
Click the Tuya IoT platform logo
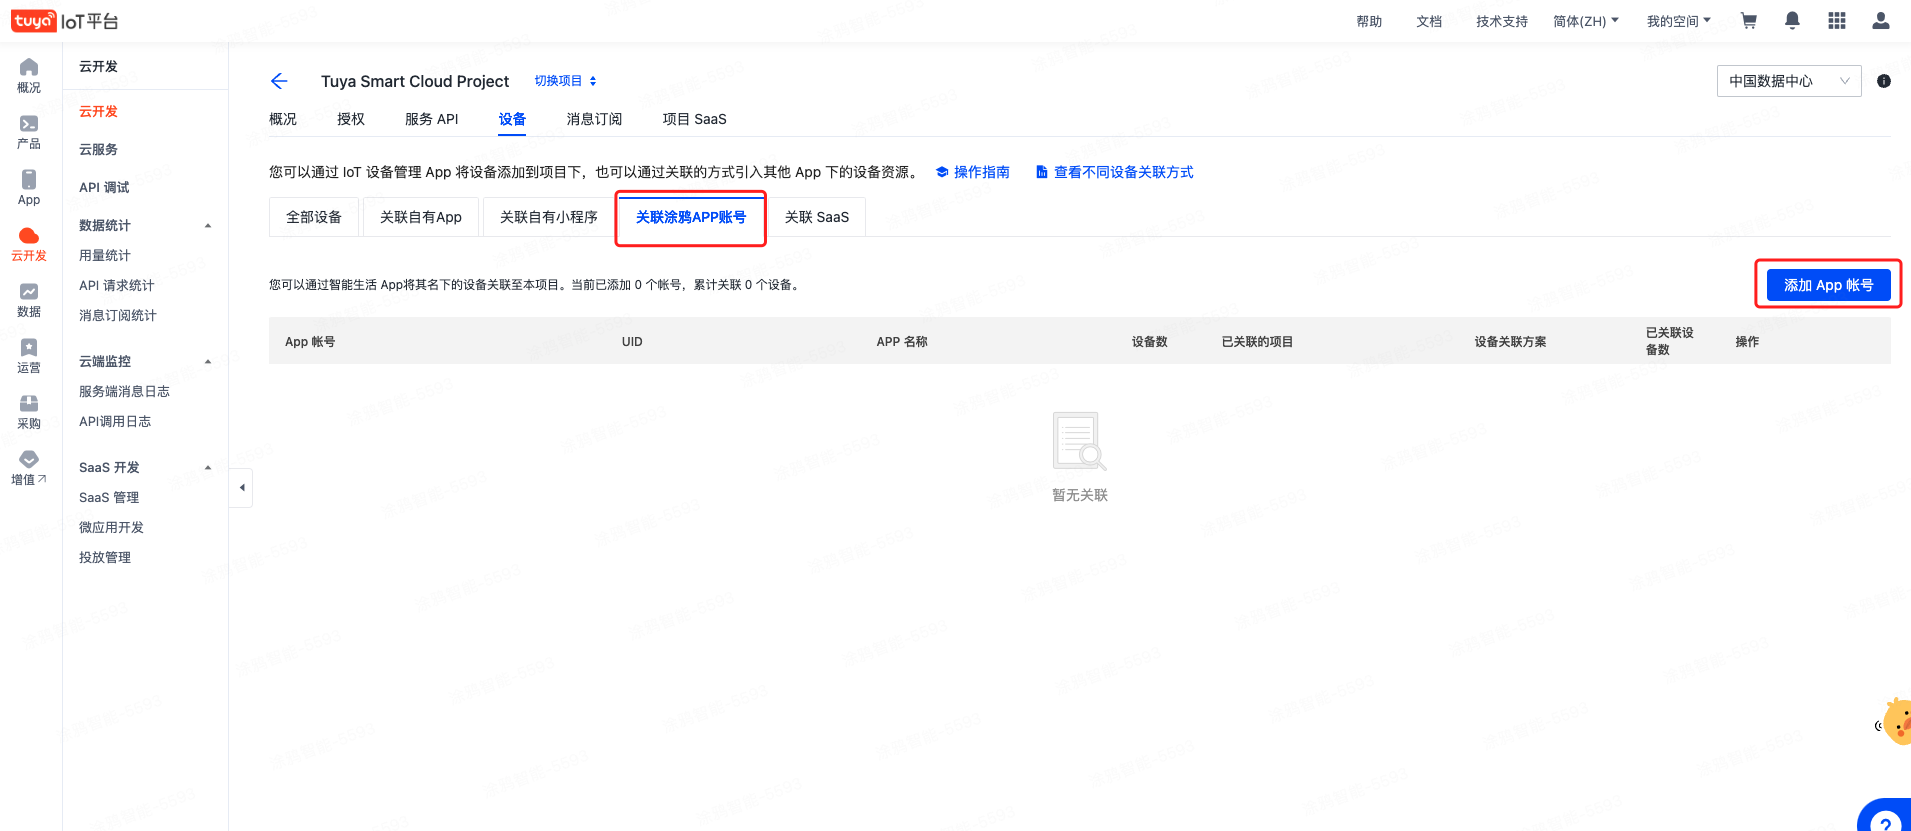point(64,21)
